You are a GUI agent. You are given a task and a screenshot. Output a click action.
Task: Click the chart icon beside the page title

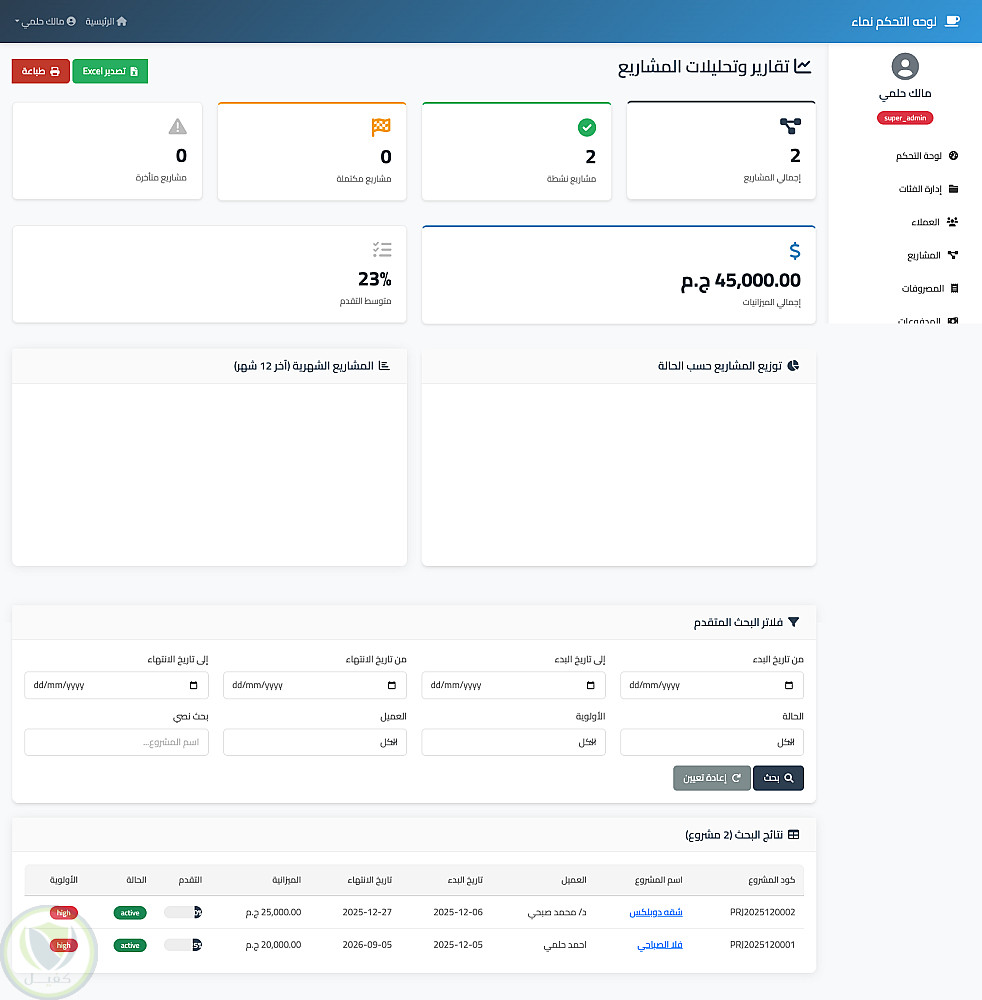(x=803, y=66)
